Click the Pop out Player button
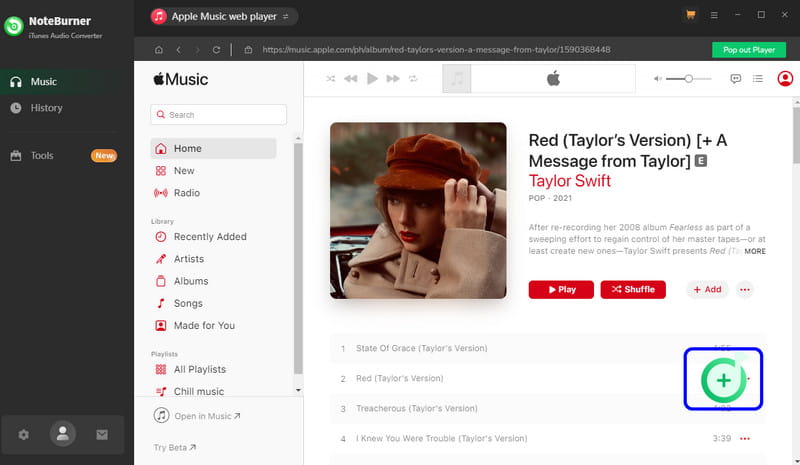Viewport: 800px width, 465px height. click(x=748, y=50)
